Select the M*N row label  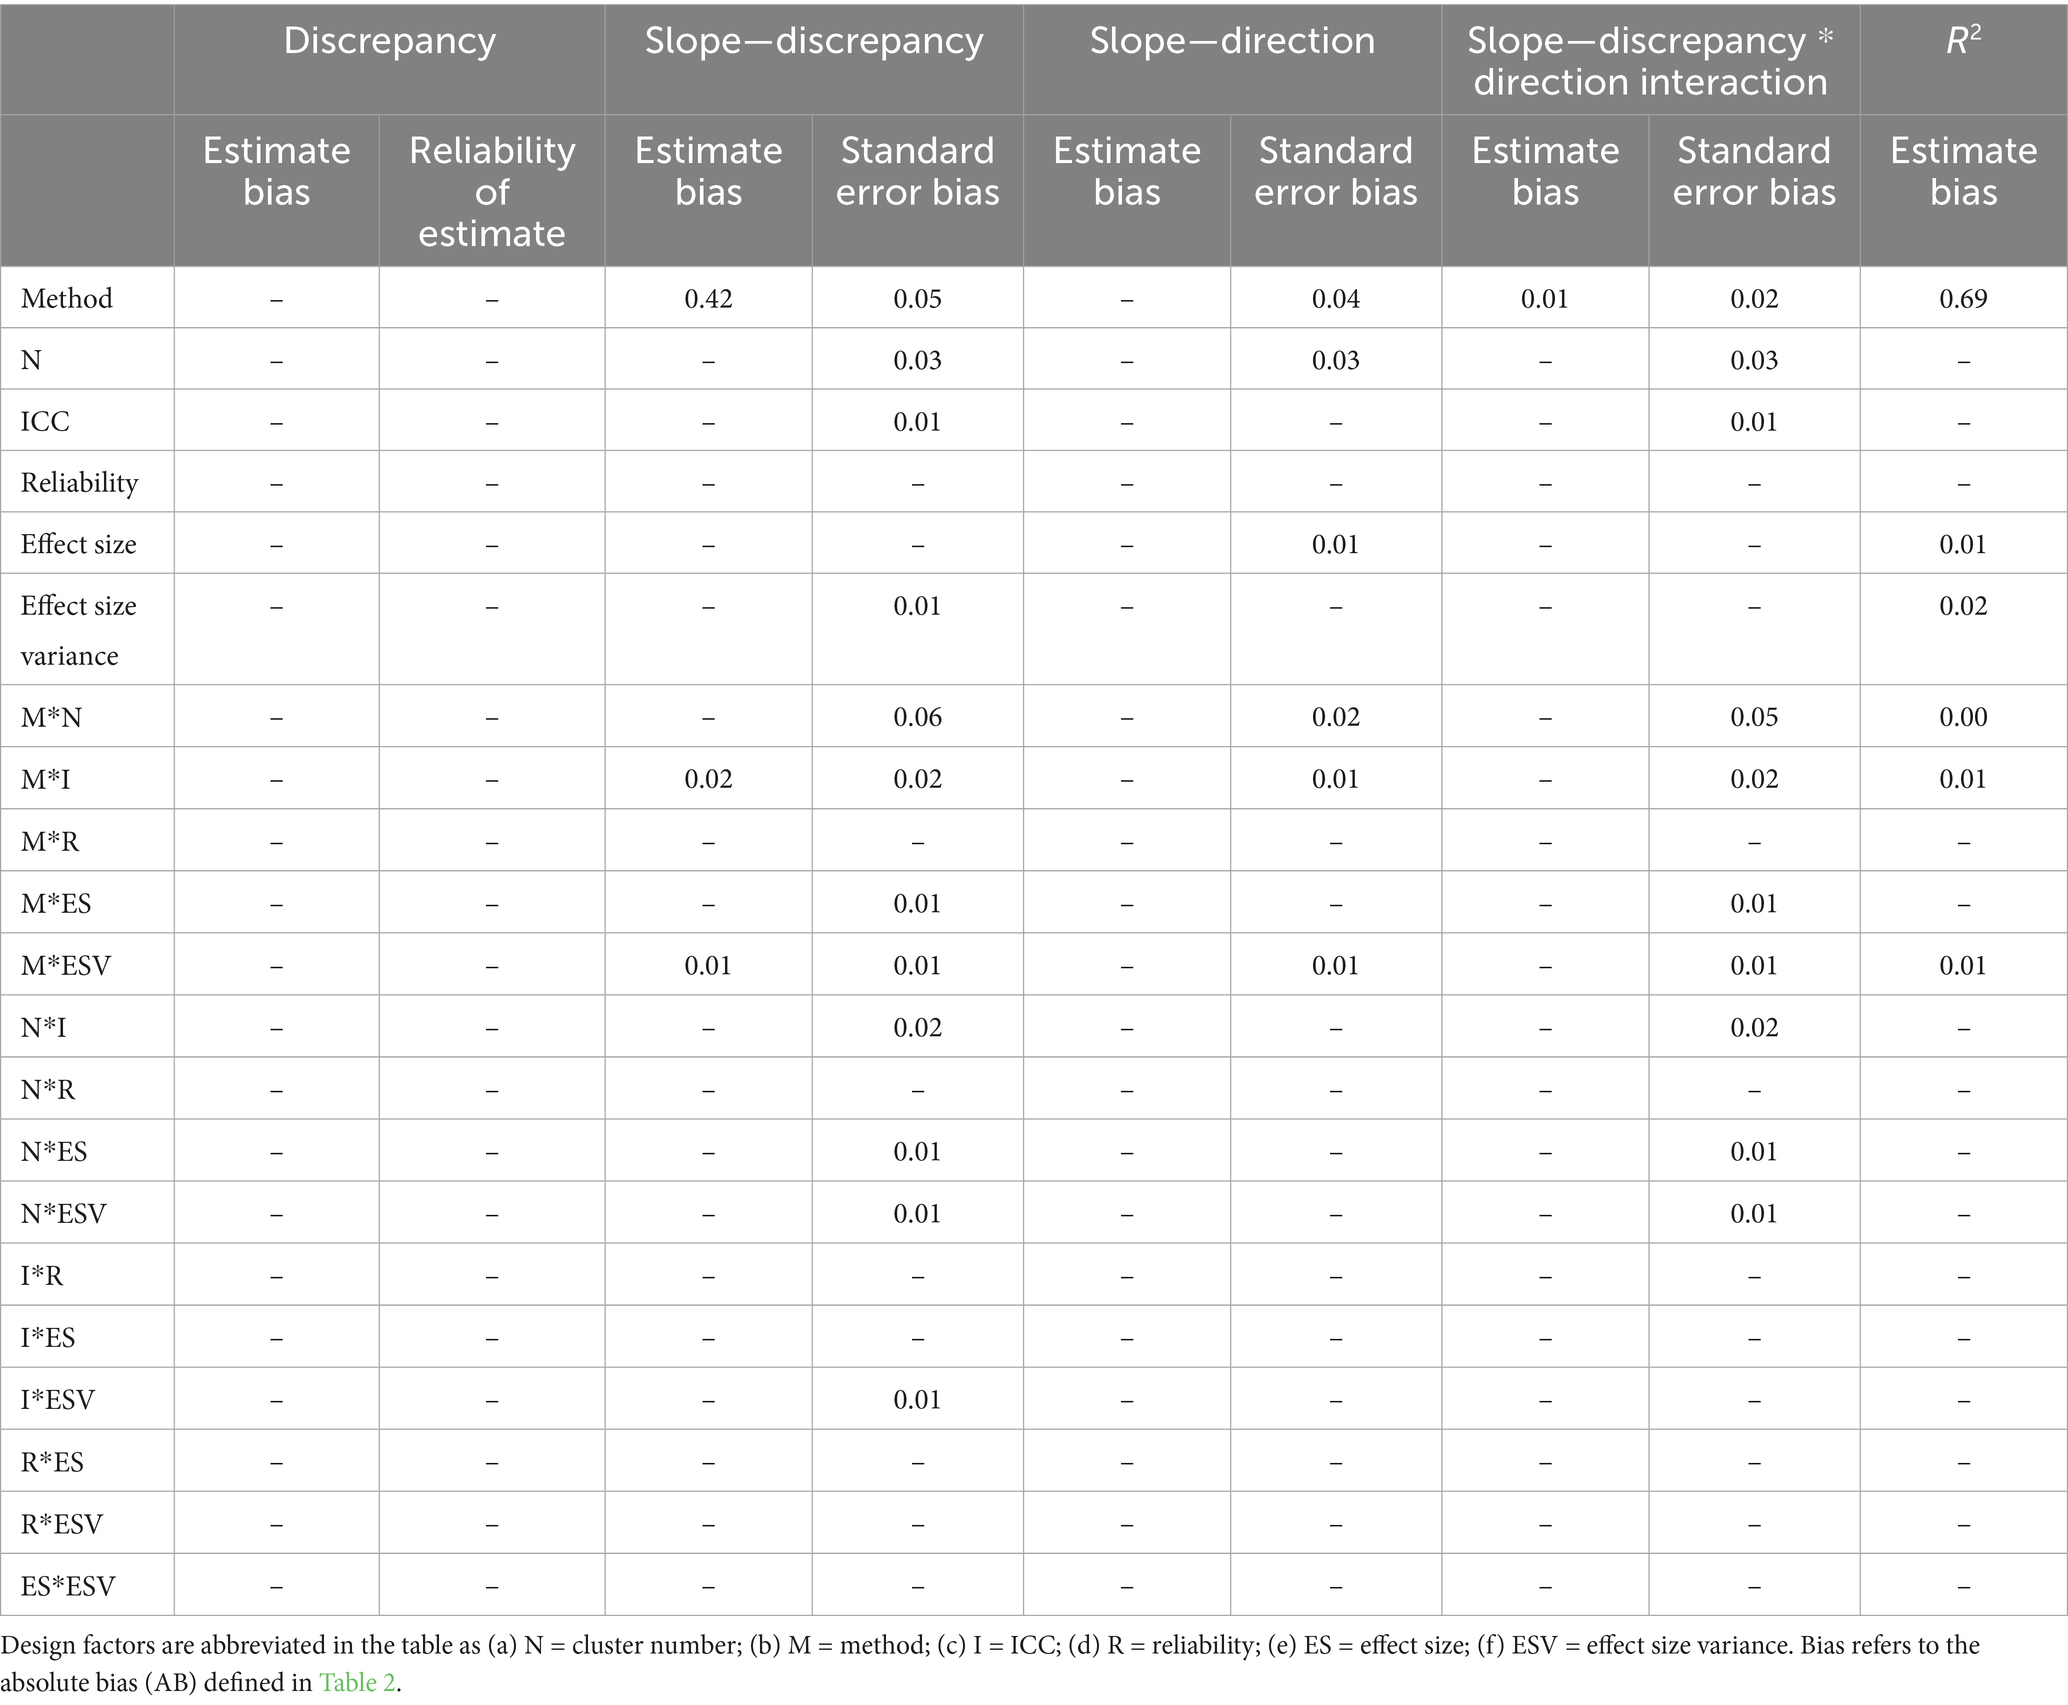coord(51,717)
